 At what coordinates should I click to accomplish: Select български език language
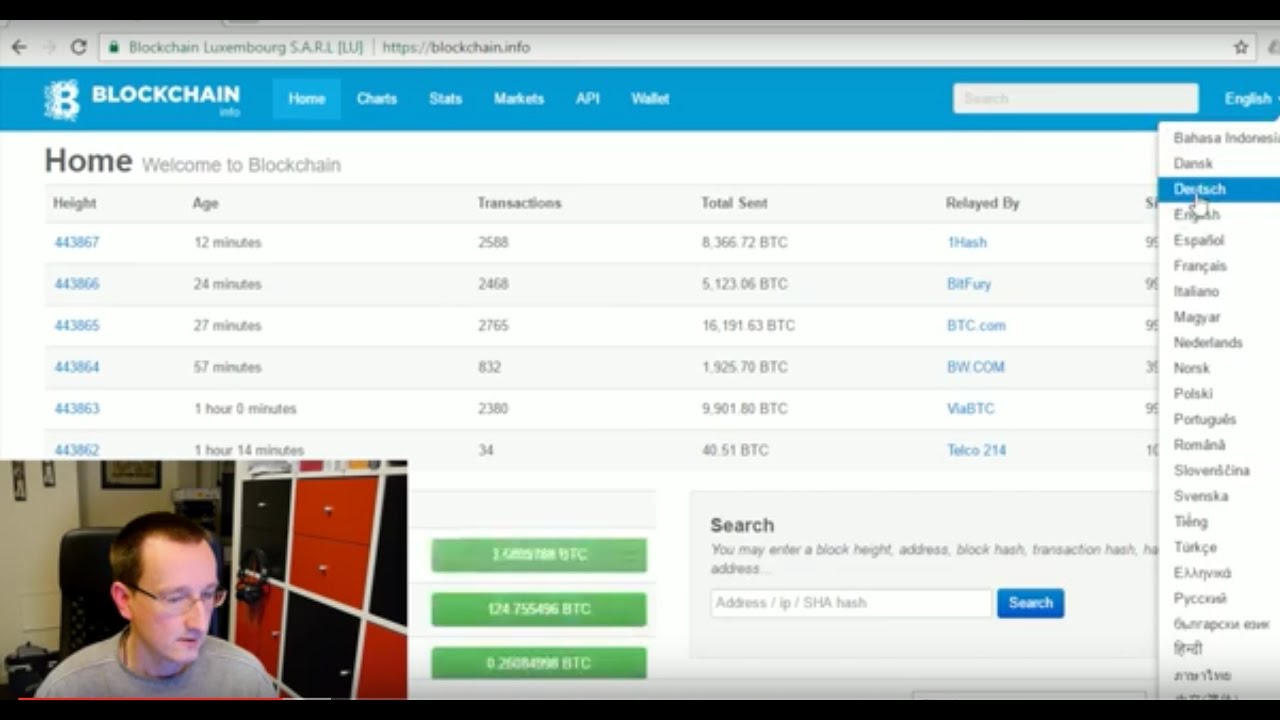coord(1219,624)
